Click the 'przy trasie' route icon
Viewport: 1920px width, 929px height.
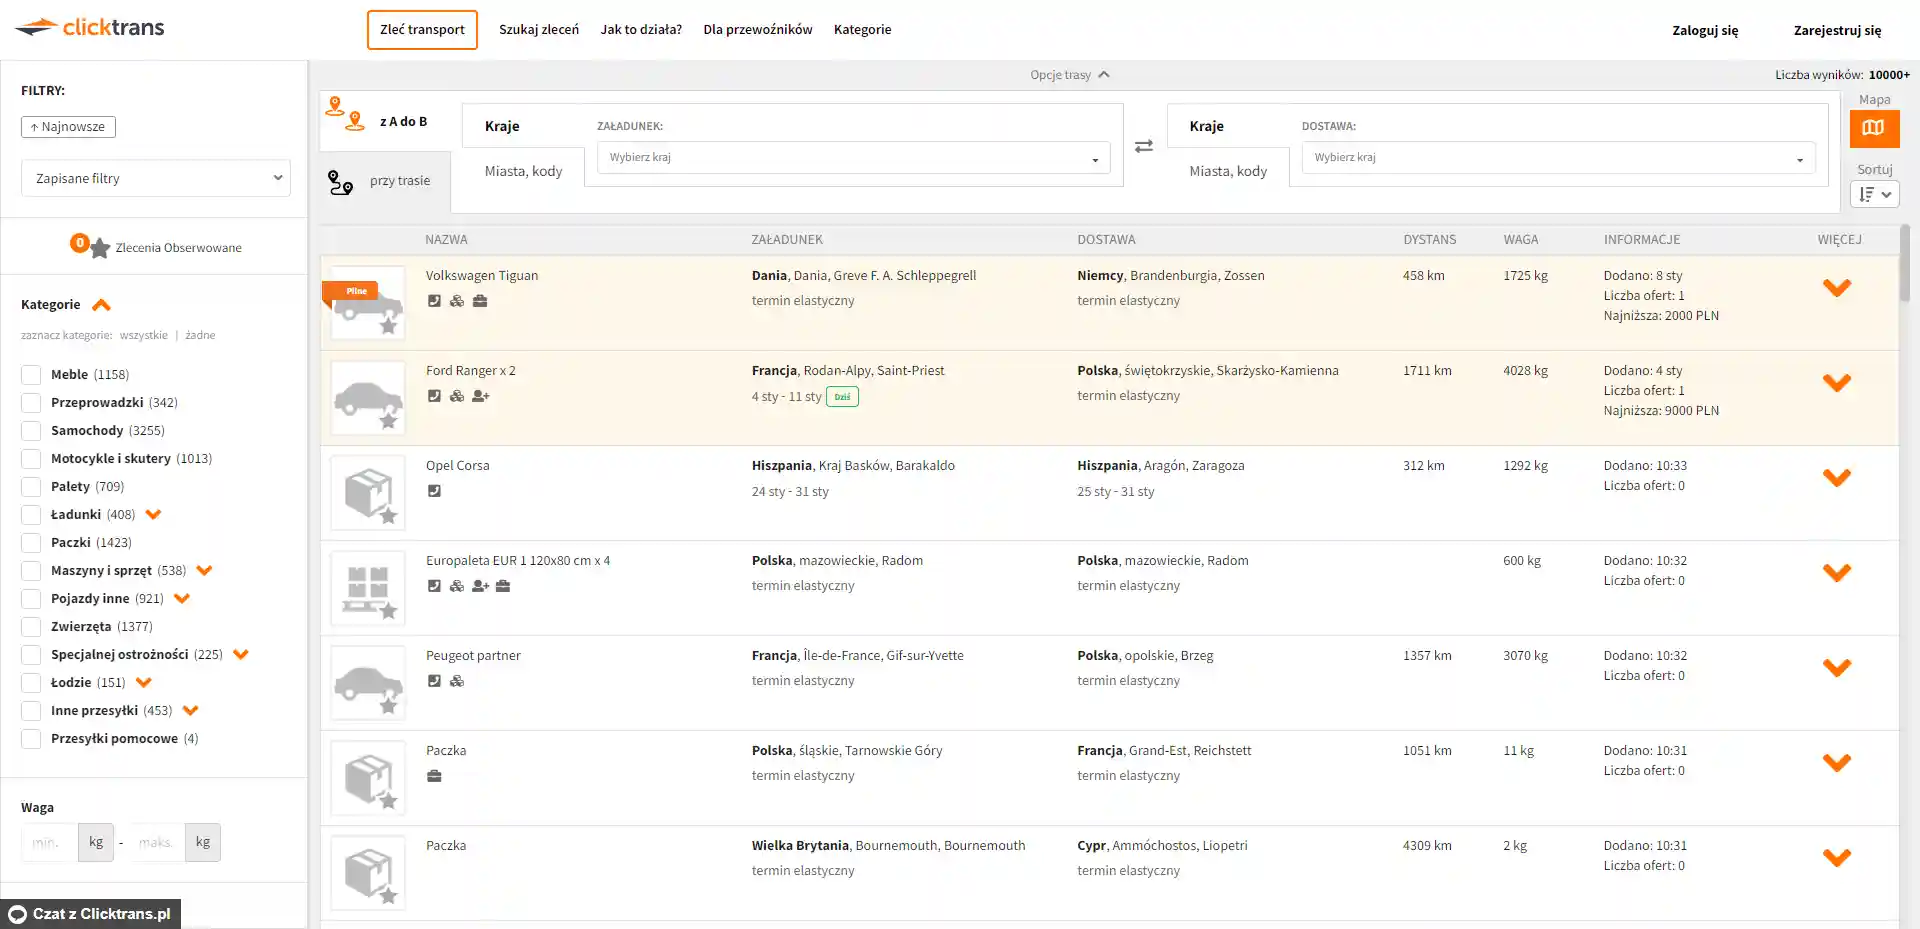tap(341, 182)
